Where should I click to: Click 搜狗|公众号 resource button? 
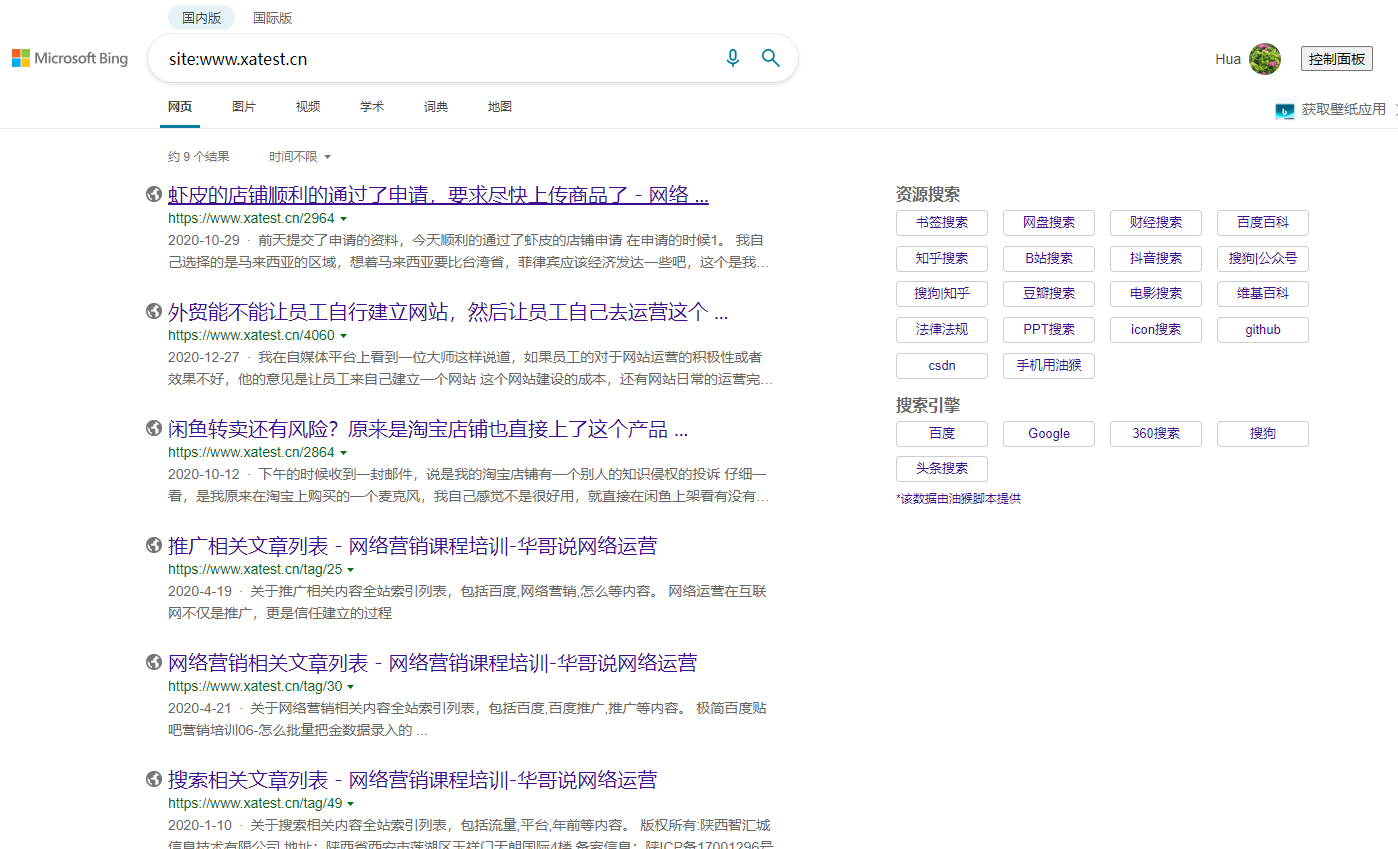coord(1263,258)
